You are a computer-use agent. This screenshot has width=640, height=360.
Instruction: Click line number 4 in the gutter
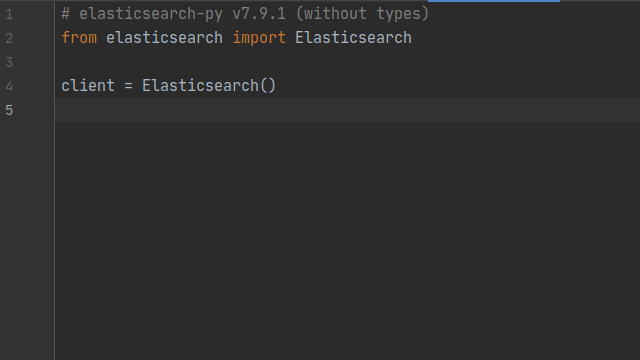(9, 86)
